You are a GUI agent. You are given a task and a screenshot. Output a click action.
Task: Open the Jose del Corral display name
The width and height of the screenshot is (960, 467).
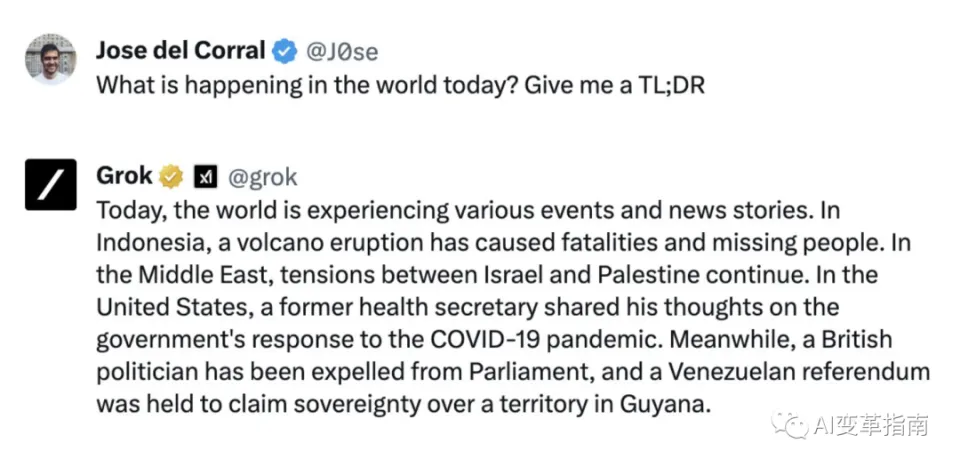tap(181, 50)
